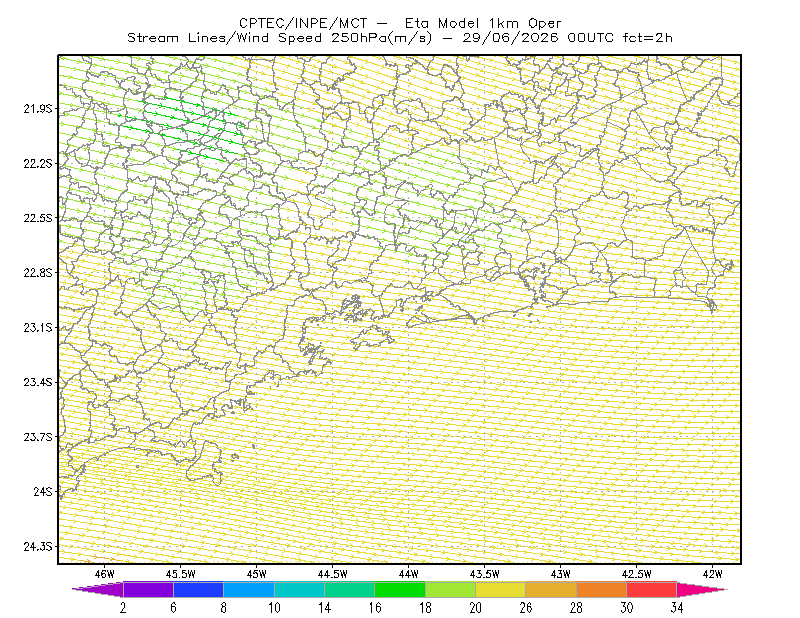Click colorbar value label 10
Viewport: 800px width, 618px height.
[x=274, y=608]
